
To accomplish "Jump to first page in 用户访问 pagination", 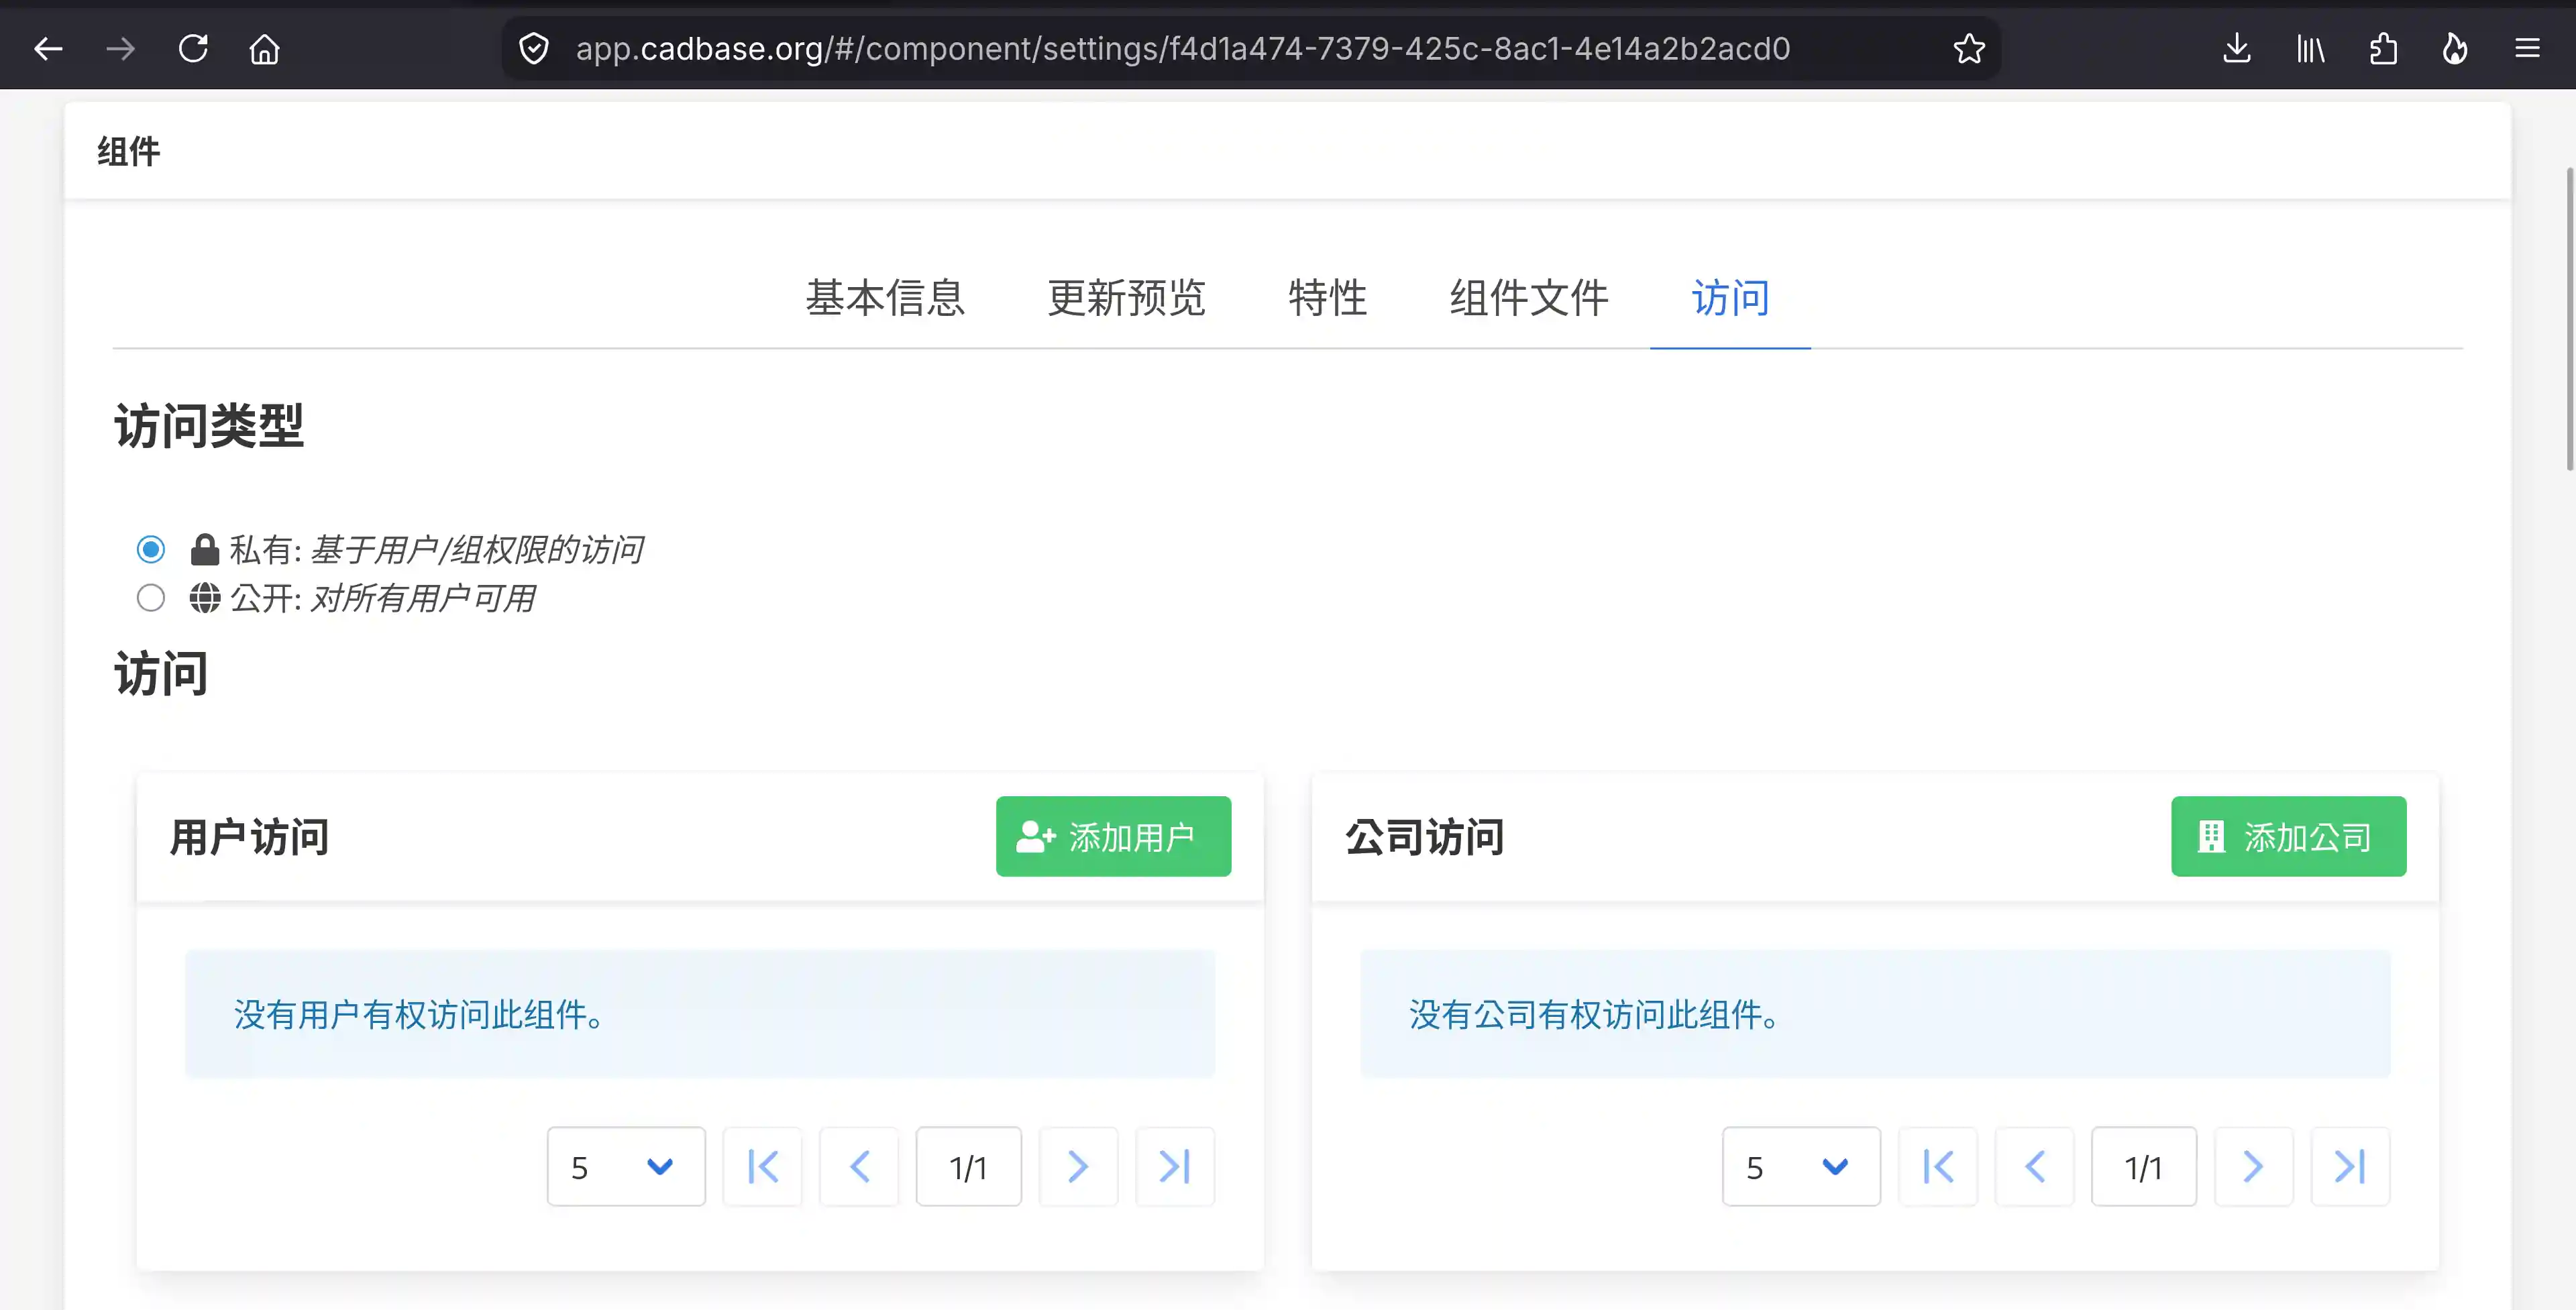I will point(763,1166).
